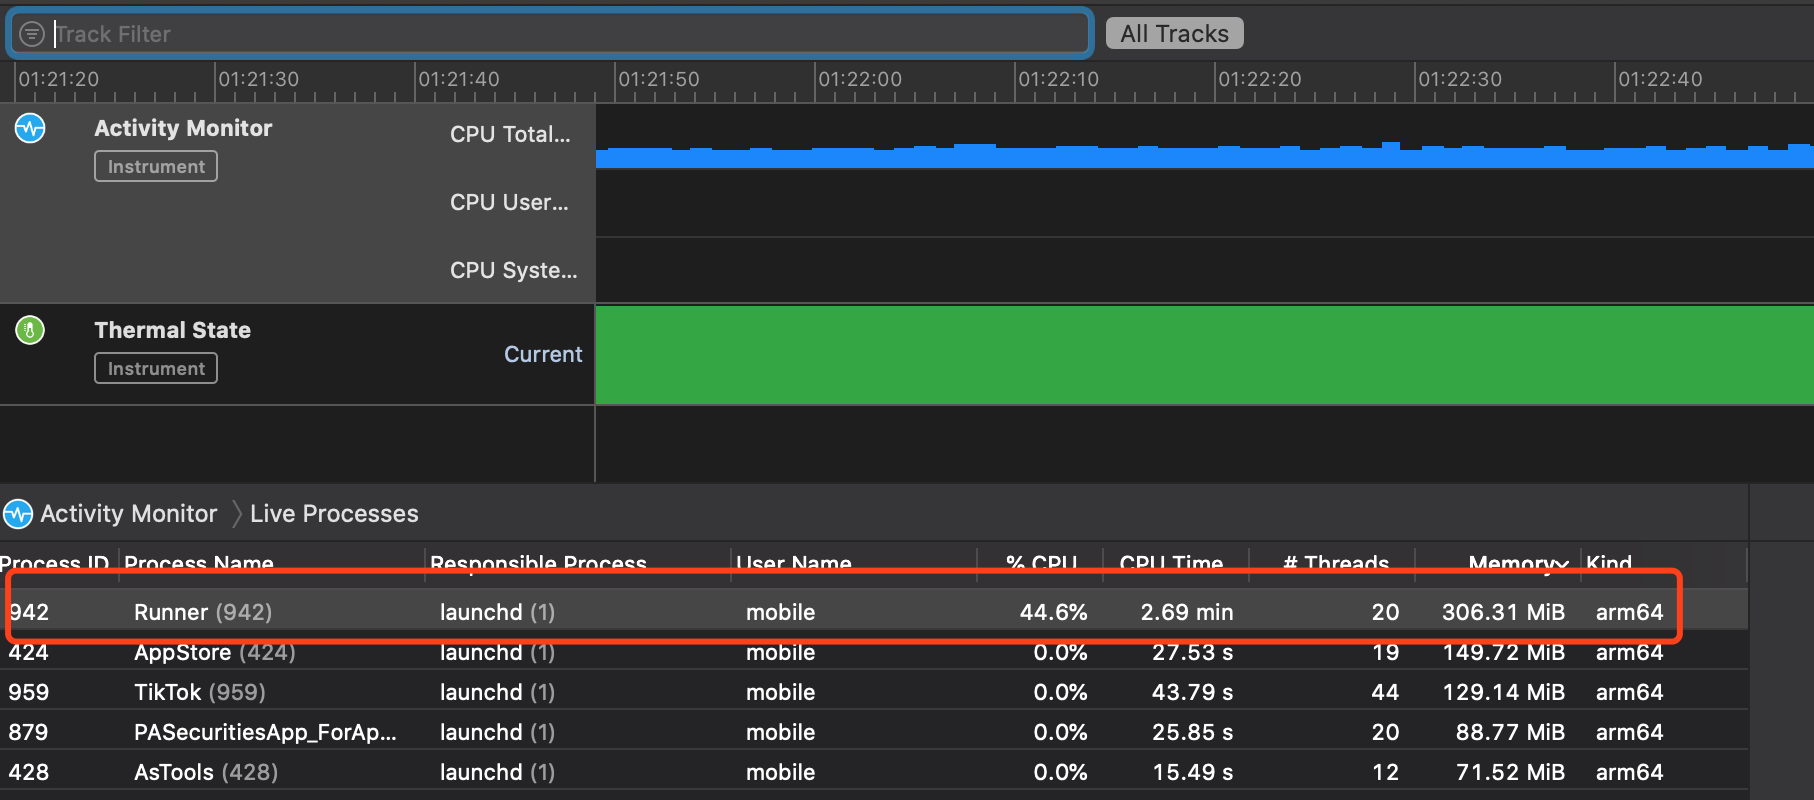Click the Instrument badge under Activity Monitor
This screenshot has height=800, width=1814.
click(x=156, y=167)
